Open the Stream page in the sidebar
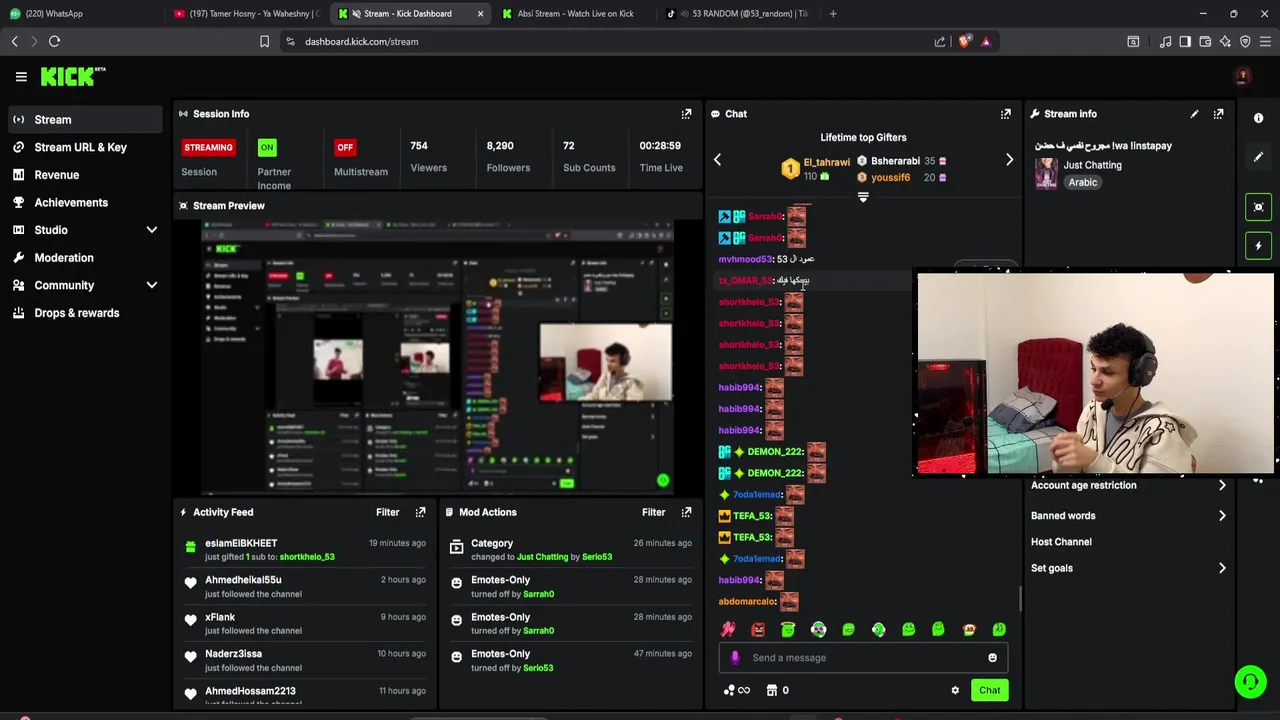Image resolution: width=1280 pixels, height=720 pixels. click(85, 120)
